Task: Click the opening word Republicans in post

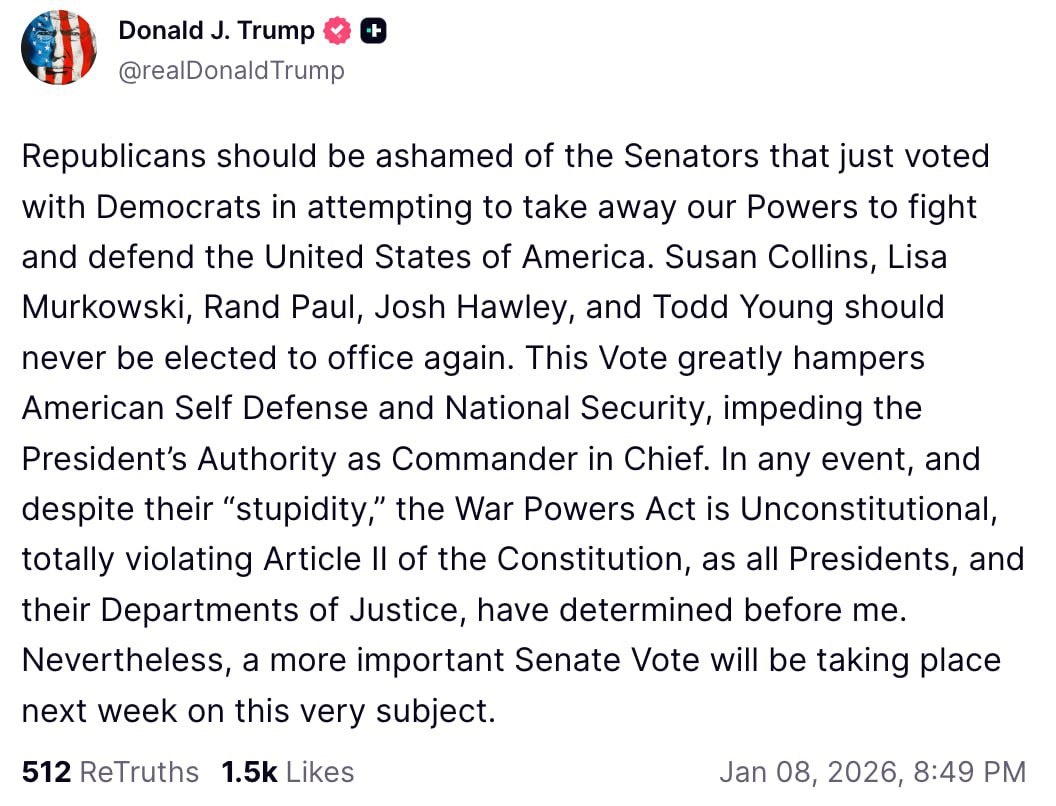Action: 114,156
